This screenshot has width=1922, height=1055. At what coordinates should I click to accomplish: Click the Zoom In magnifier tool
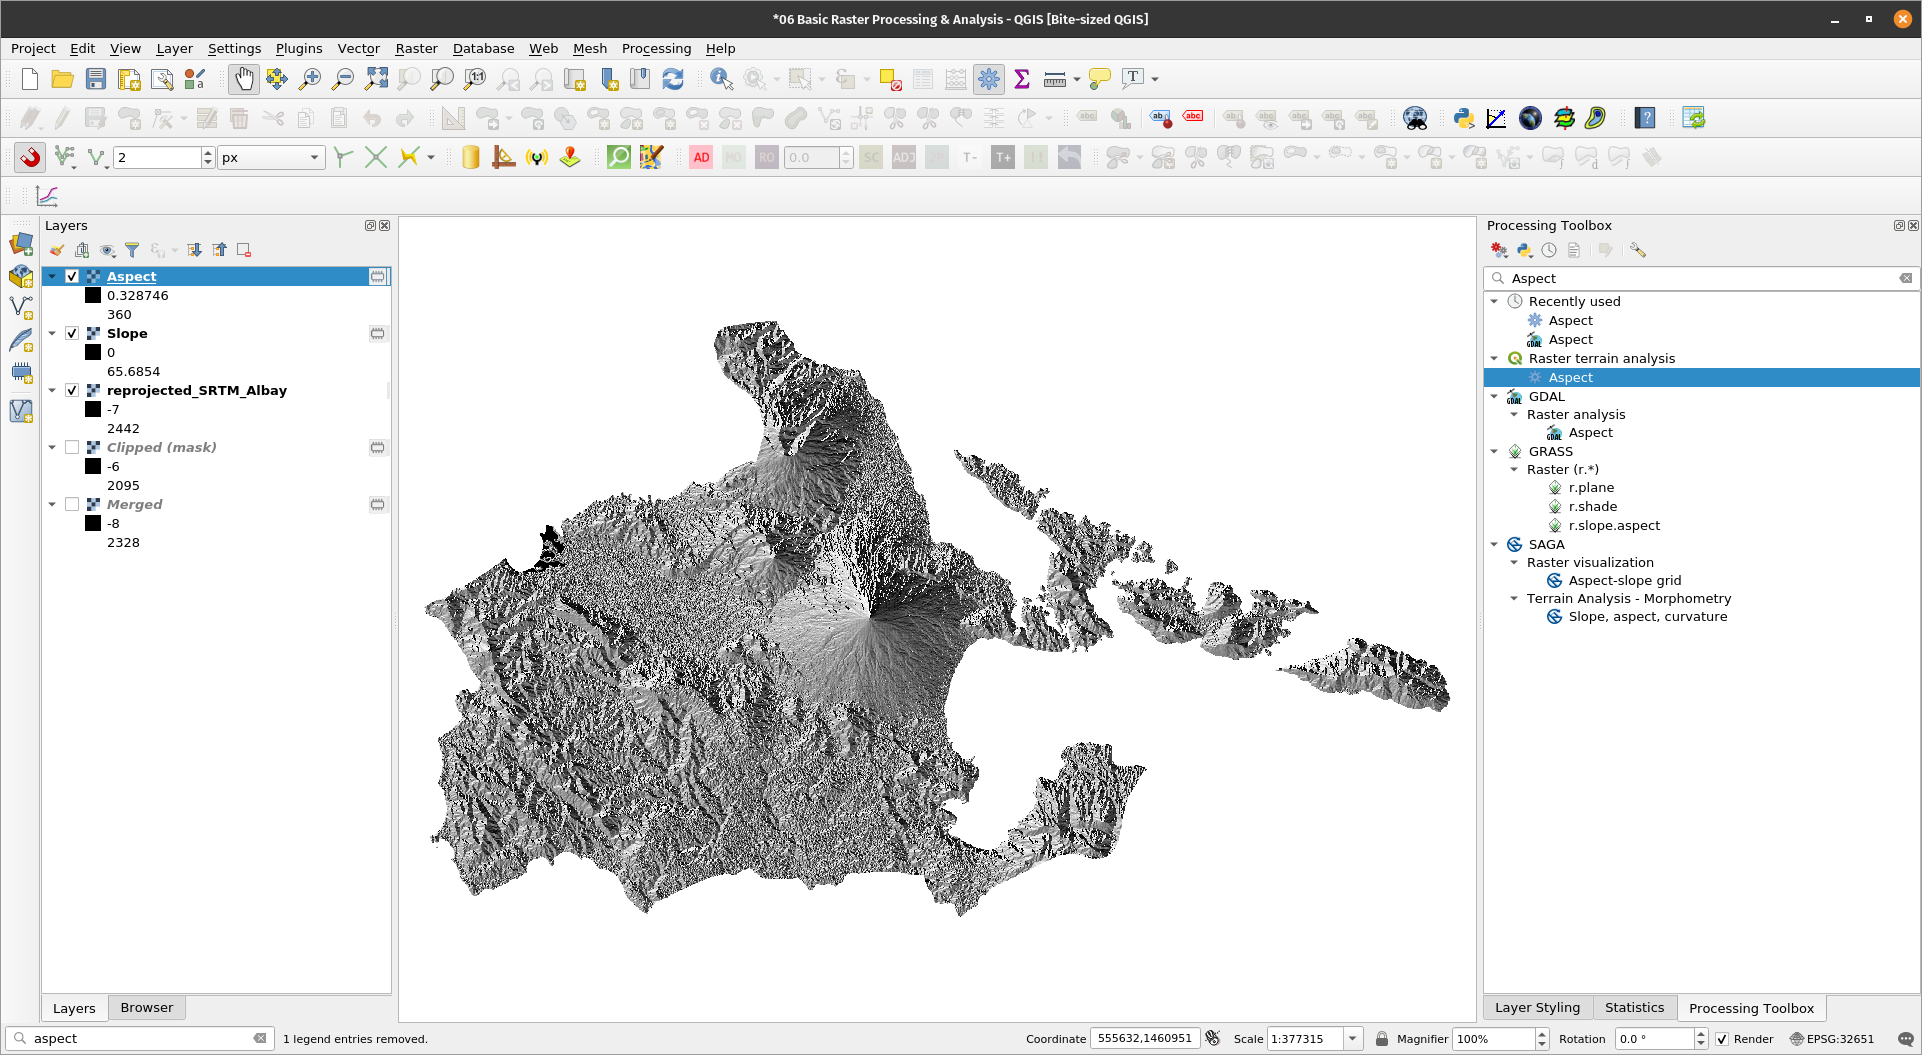point(310,79)
